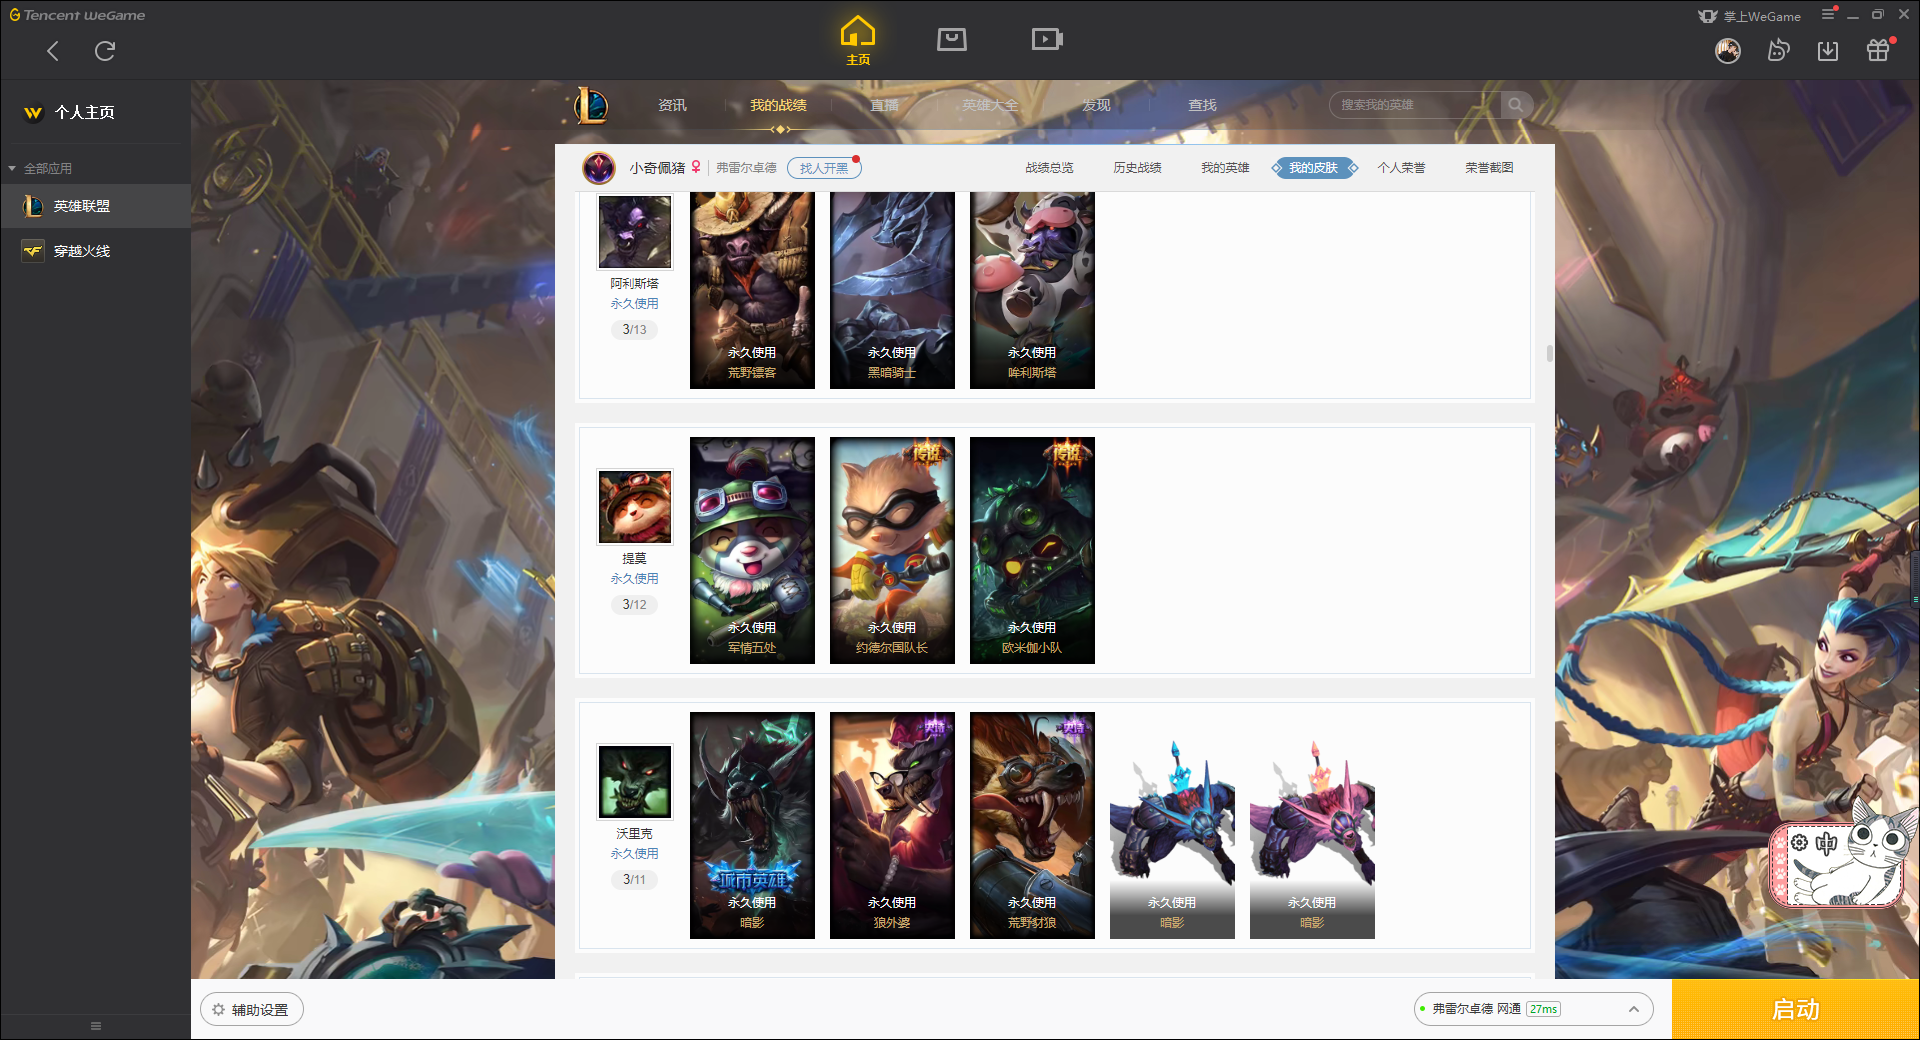Click the refresh page icon

point(105,51)
